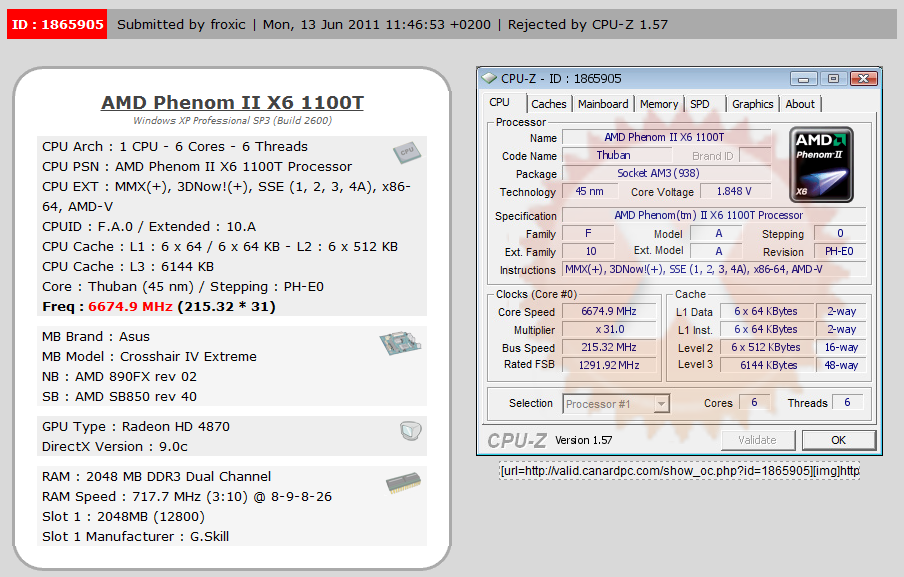Click the RAM stick icon beside RAM row

point(403,484)
